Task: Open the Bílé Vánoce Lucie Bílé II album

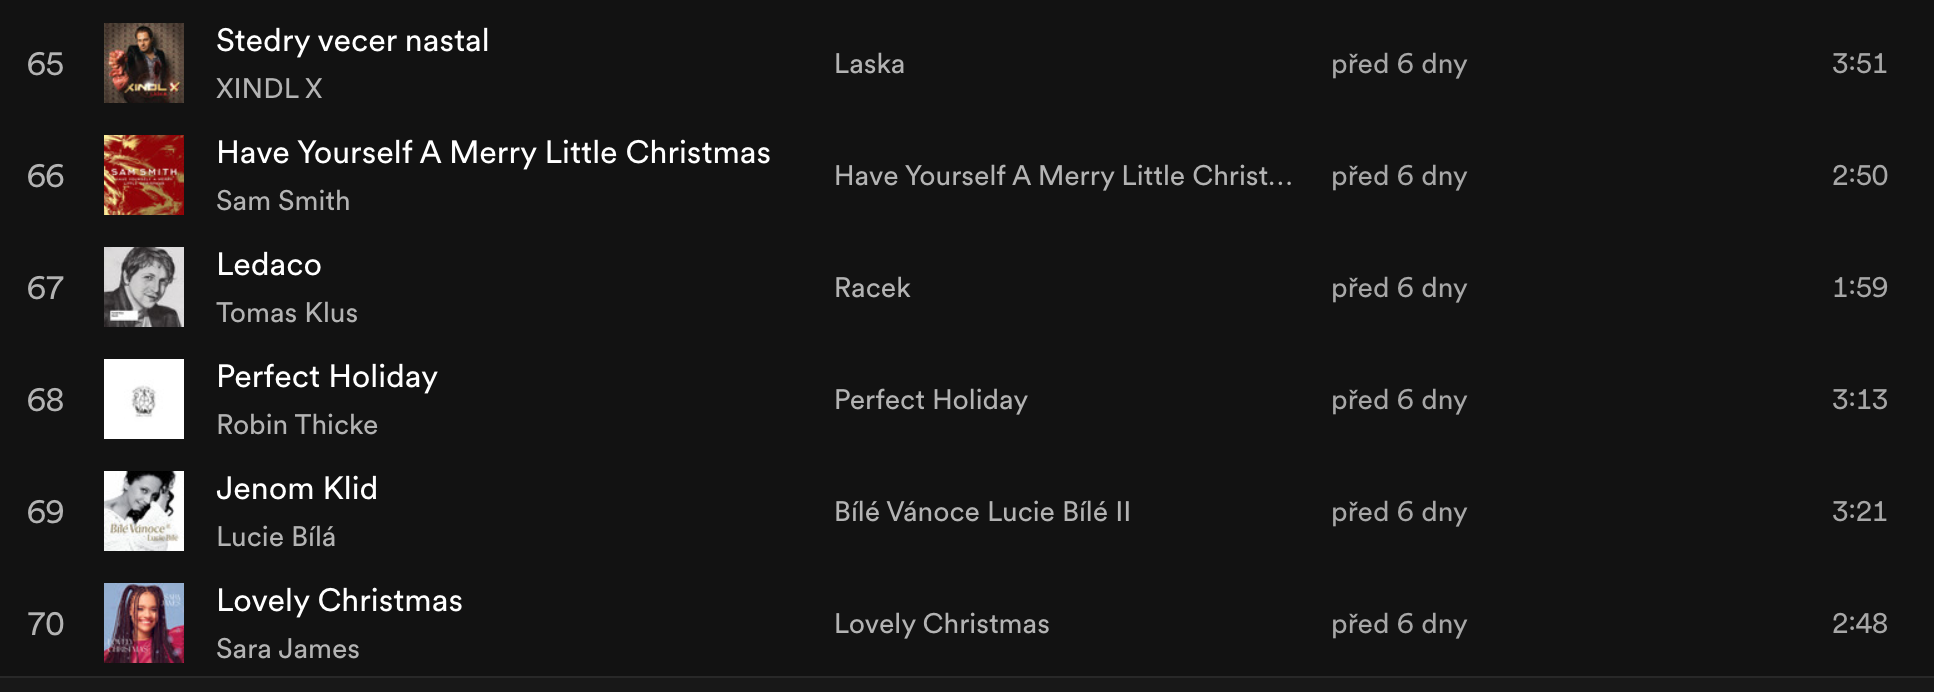Action: [x=982, y=512]
